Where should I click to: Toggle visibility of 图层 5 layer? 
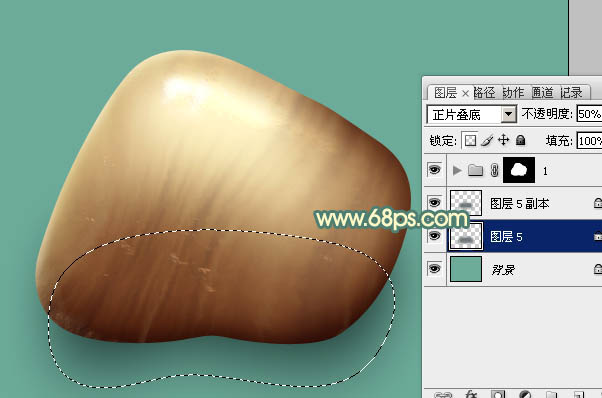(434, 236)
